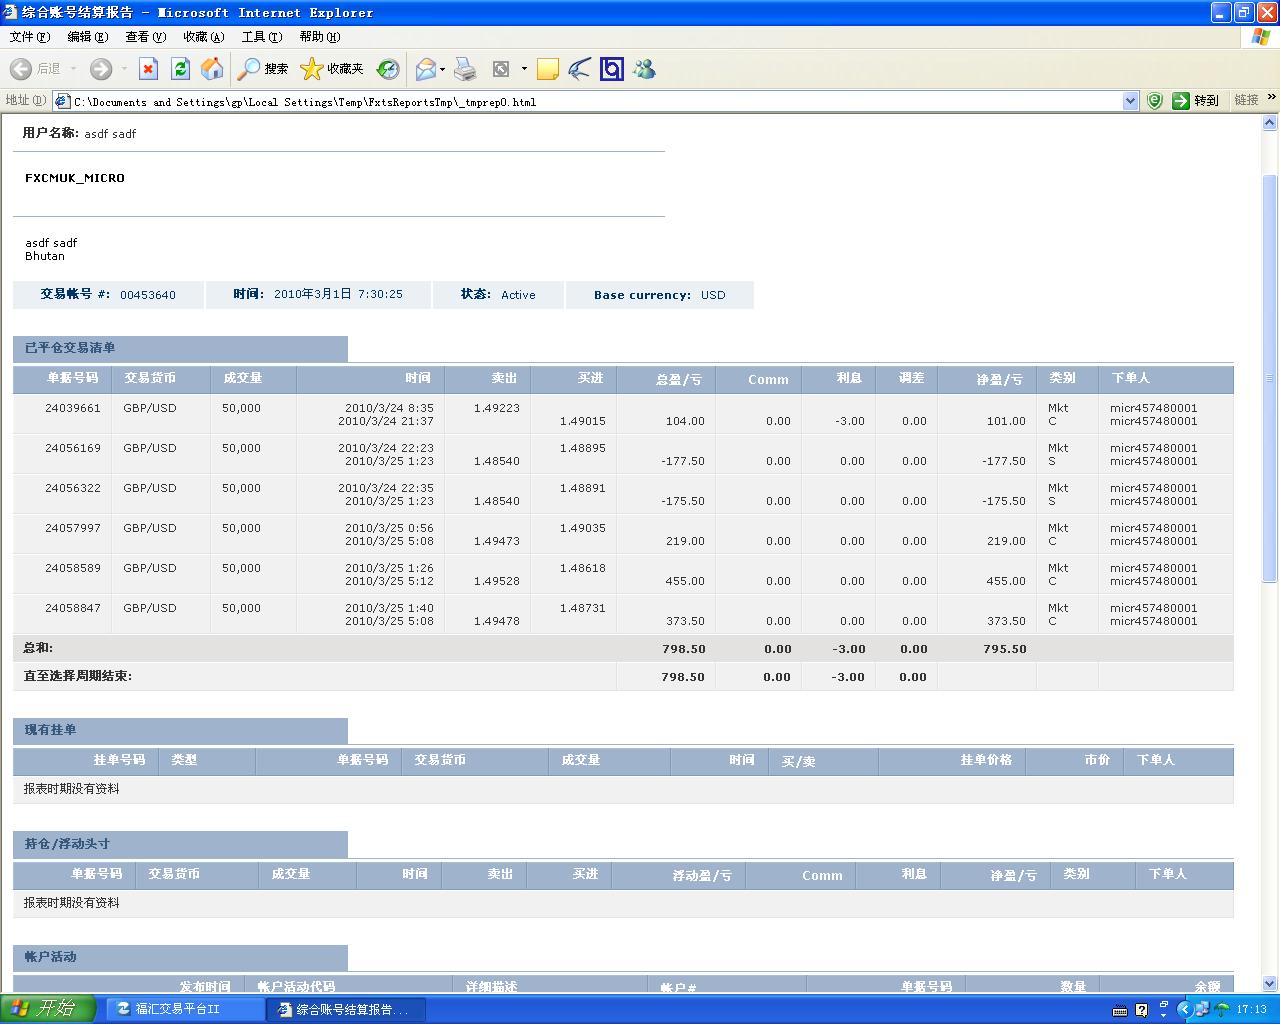The width and height of the screenshot is (1280, 1024).
Task: Open the 工具(T) menu
Action: pos(261,37)
